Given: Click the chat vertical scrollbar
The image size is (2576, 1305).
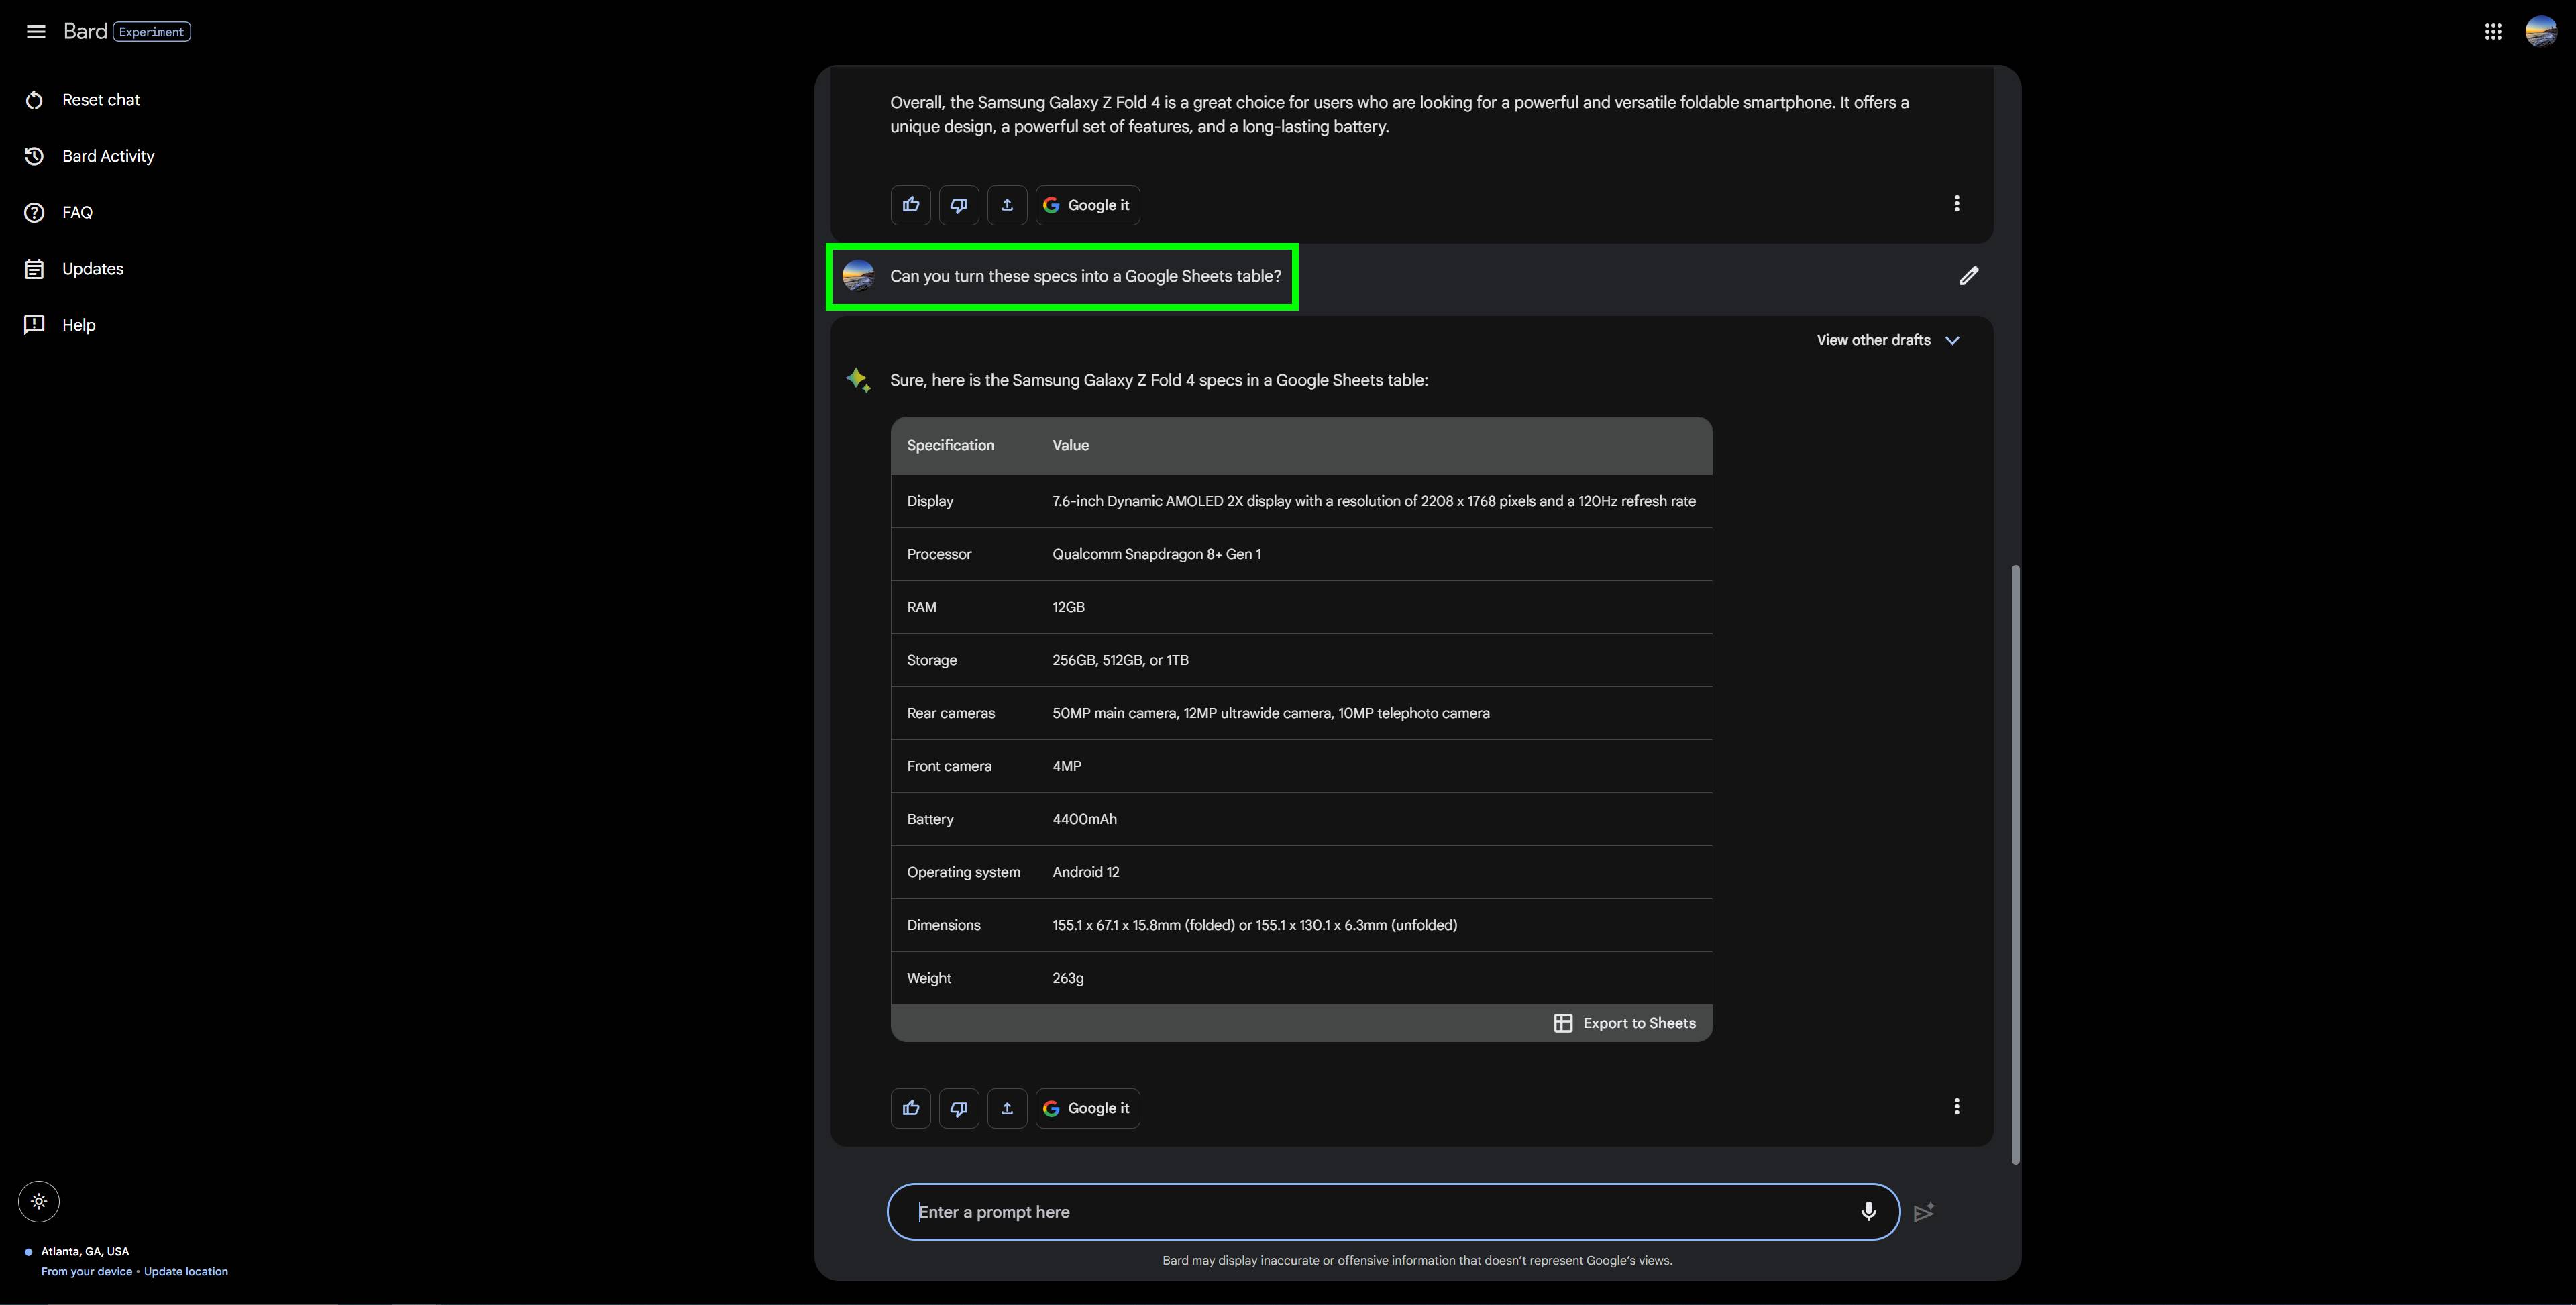Looking at the screenshot, I should tap(2015, 864).
